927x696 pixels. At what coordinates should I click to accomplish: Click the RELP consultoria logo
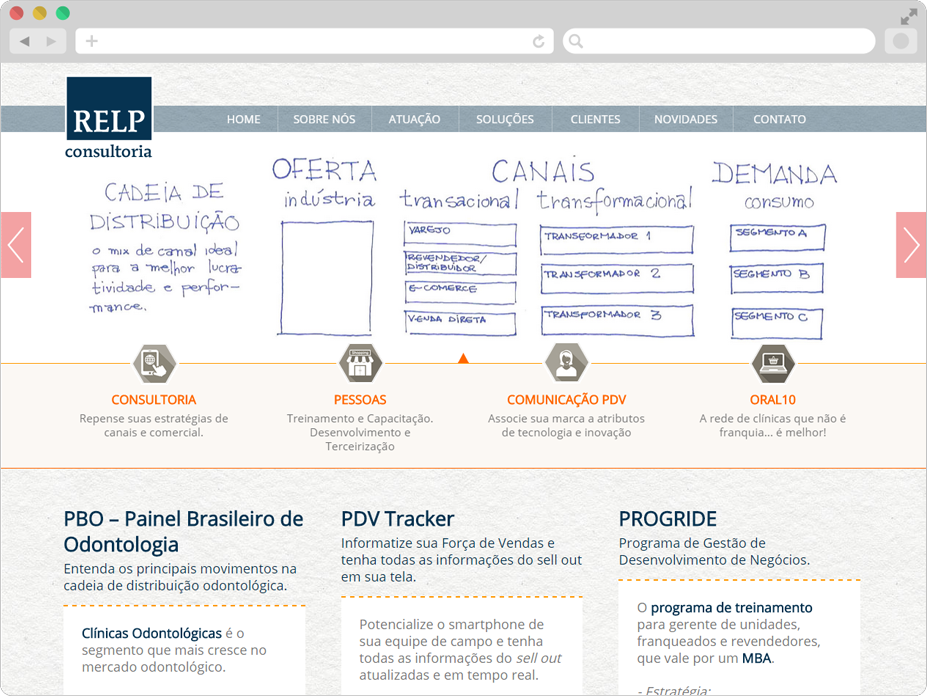(109, 118)
